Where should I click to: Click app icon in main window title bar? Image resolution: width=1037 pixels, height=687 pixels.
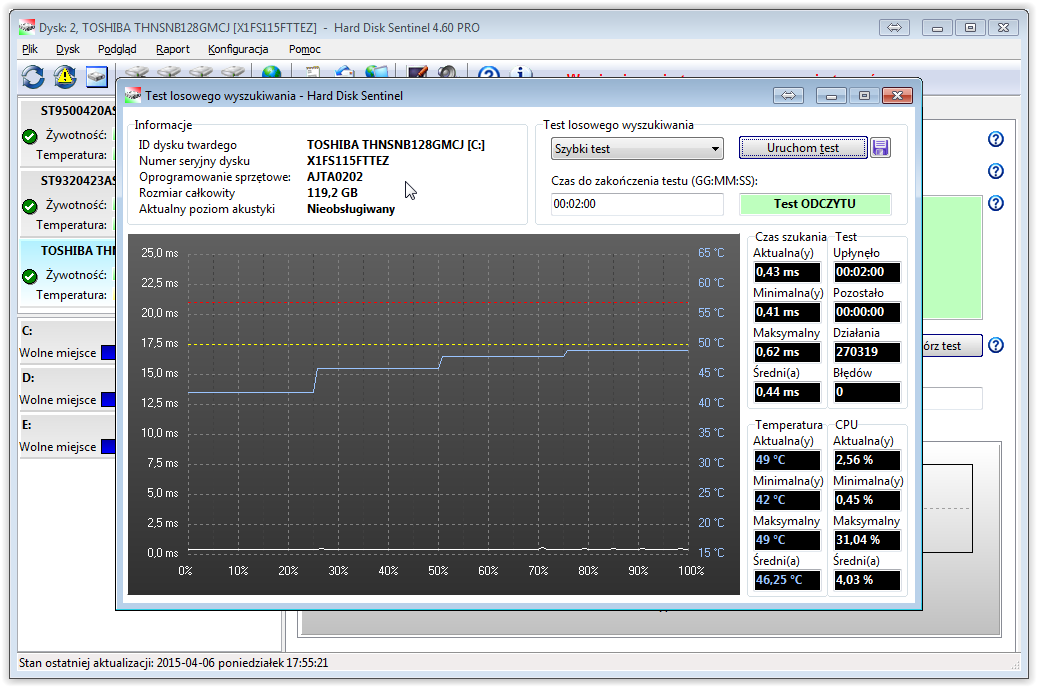click(26, 28)
